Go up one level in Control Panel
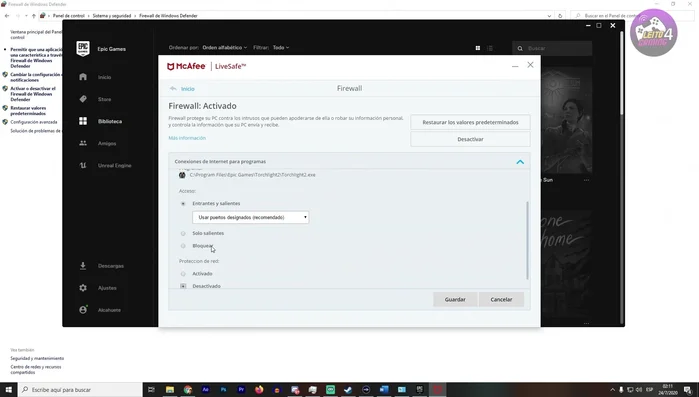699x397 pixels. [x=33, y=16]
